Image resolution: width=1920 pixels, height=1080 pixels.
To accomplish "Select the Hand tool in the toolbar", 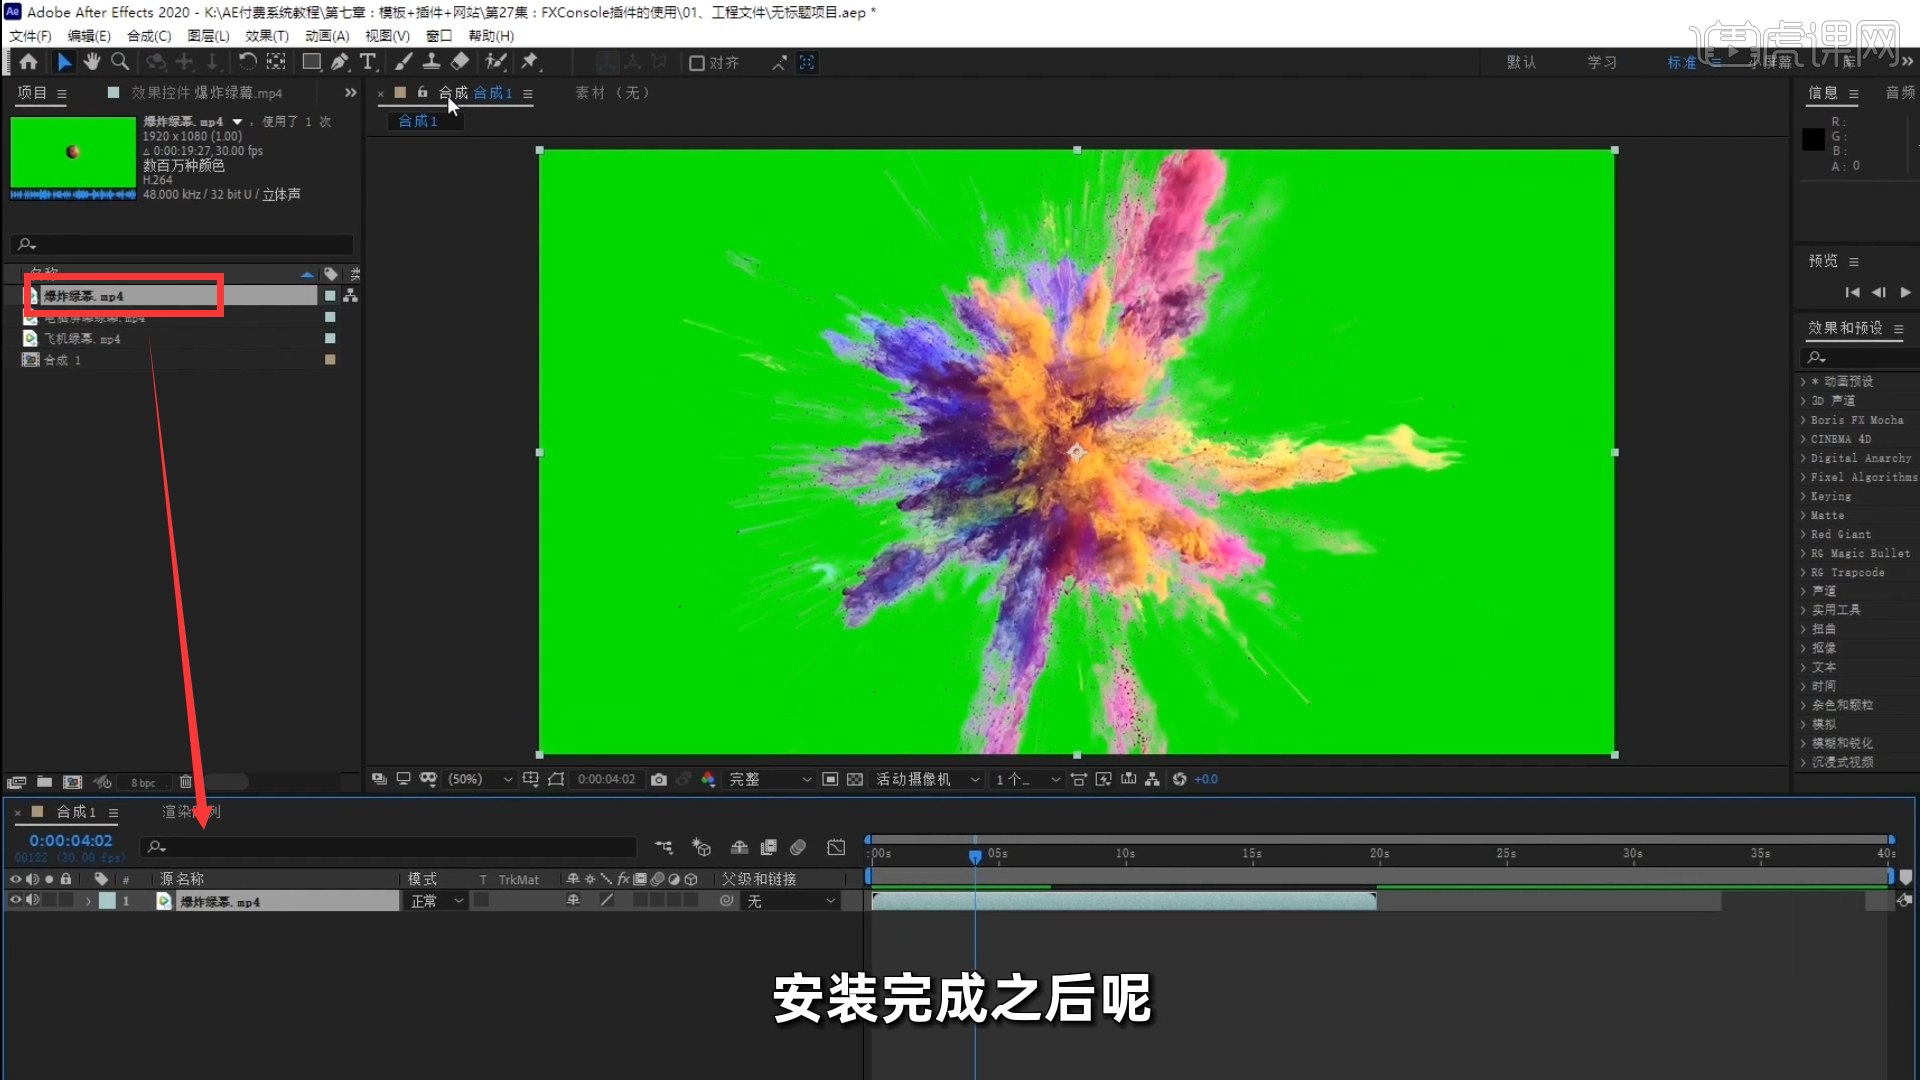I will pyautogui.click(x=91, y=61).
